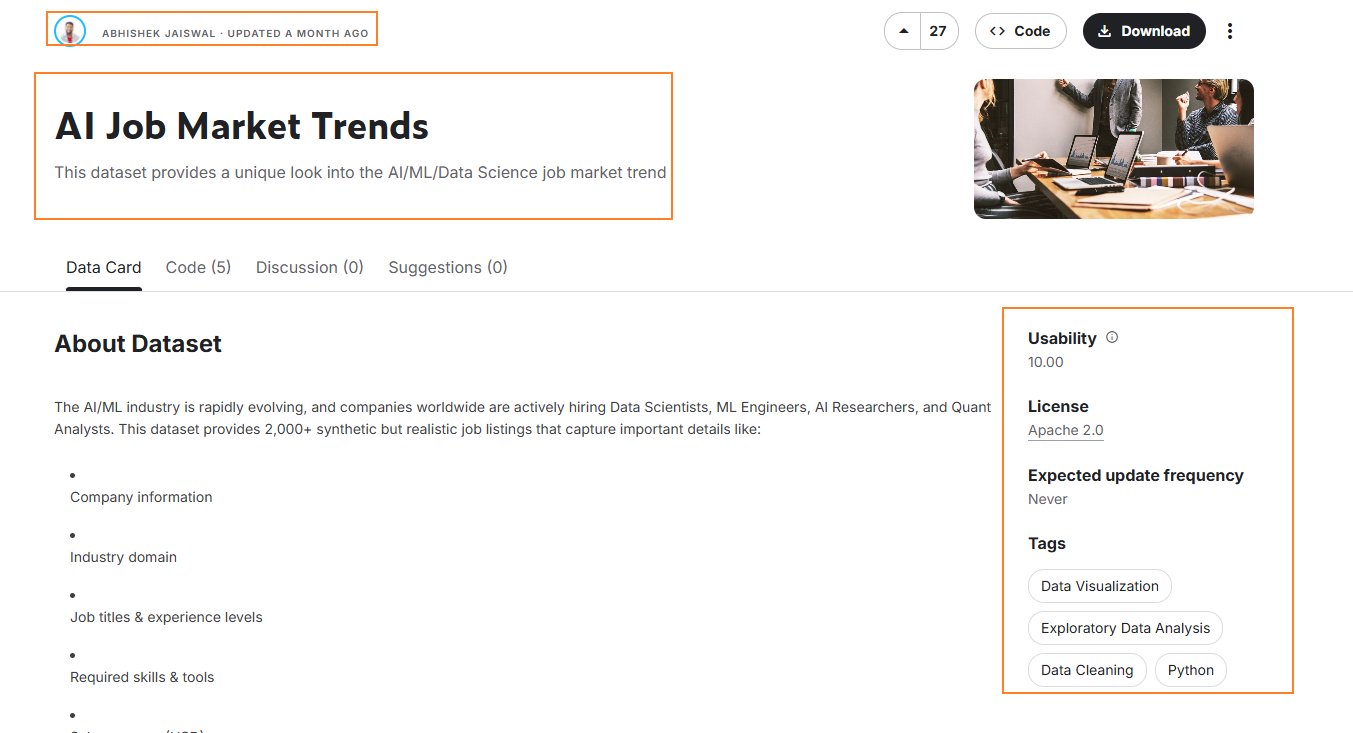Click the Usability info icon

point(1112,338)
